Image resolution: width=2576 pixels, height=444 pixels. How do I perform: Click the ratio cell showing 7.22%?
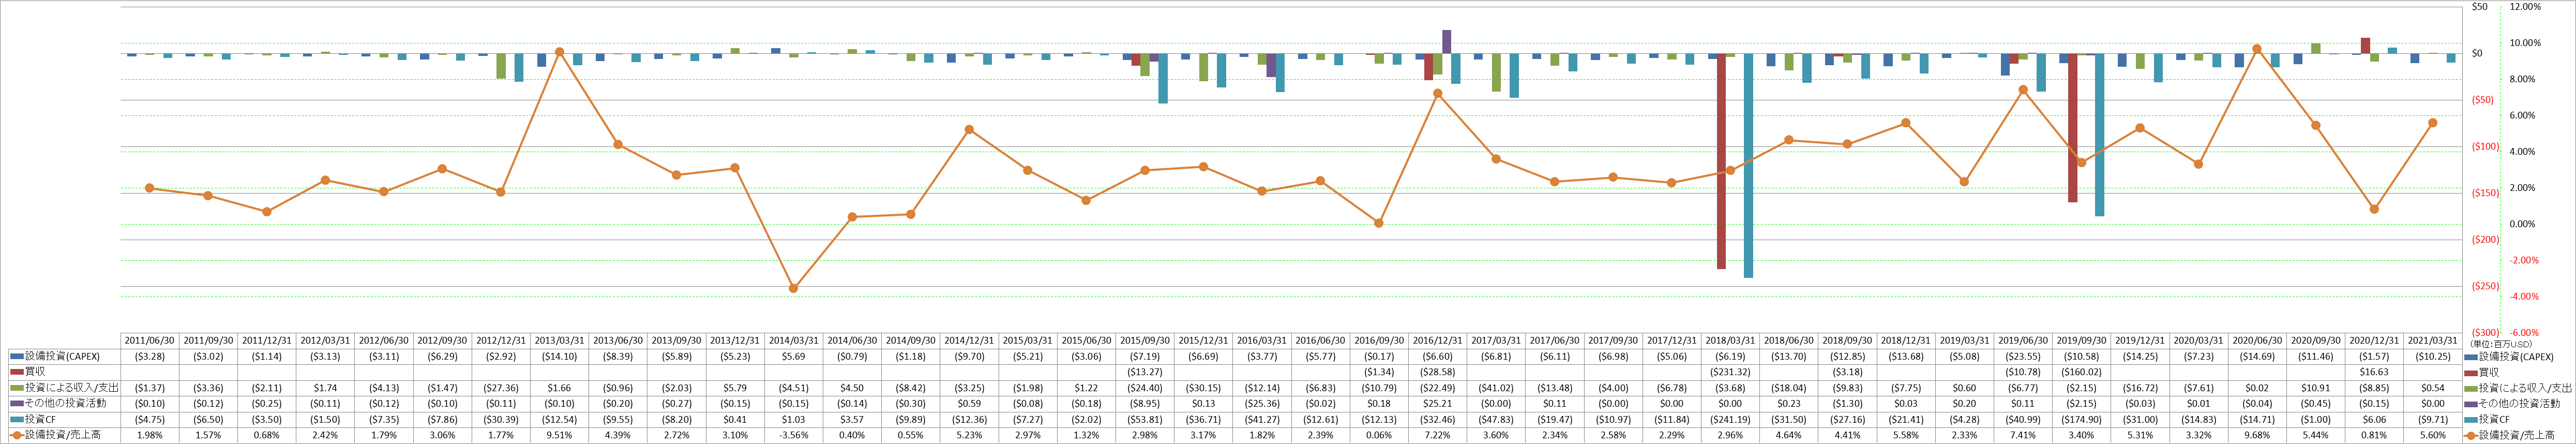click(1437, 435)
